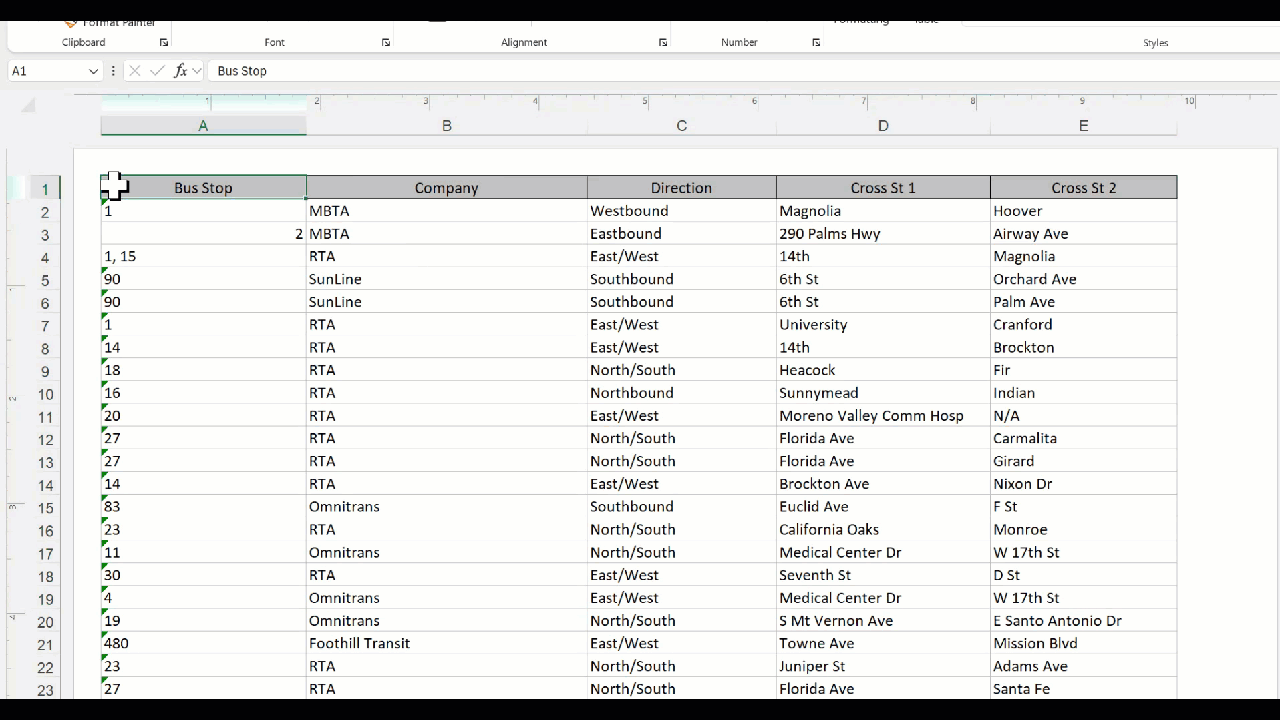
Task: Select the Orchard Ave cell
Action: (x=1083, y=280)
